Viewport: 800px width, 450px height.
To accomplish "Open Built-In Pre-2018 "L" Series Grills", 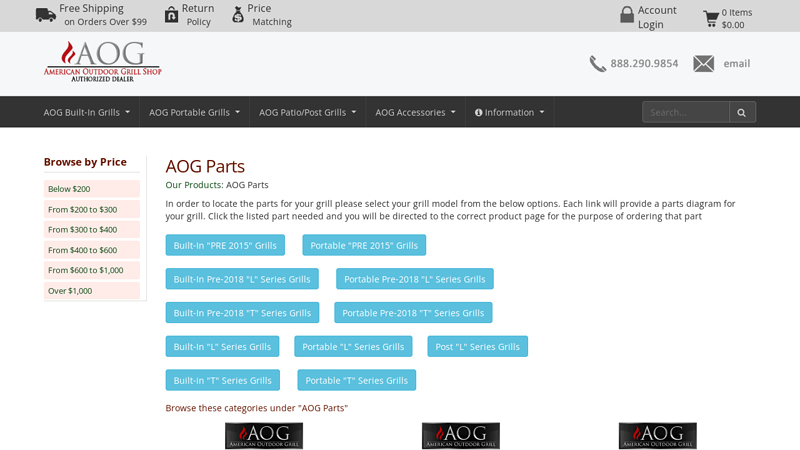I will (x=242, y=279).
